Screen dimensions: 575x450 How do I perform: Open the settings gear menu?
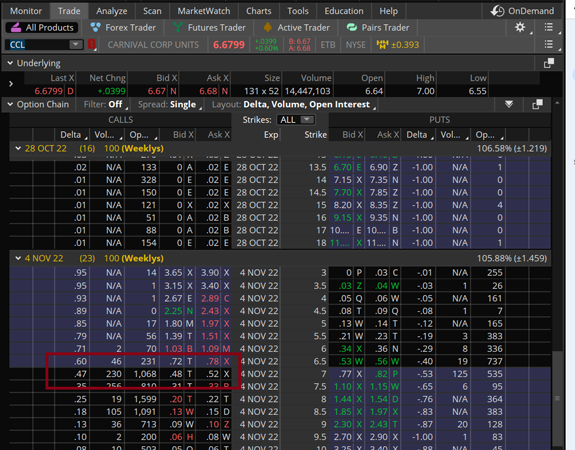520,27
